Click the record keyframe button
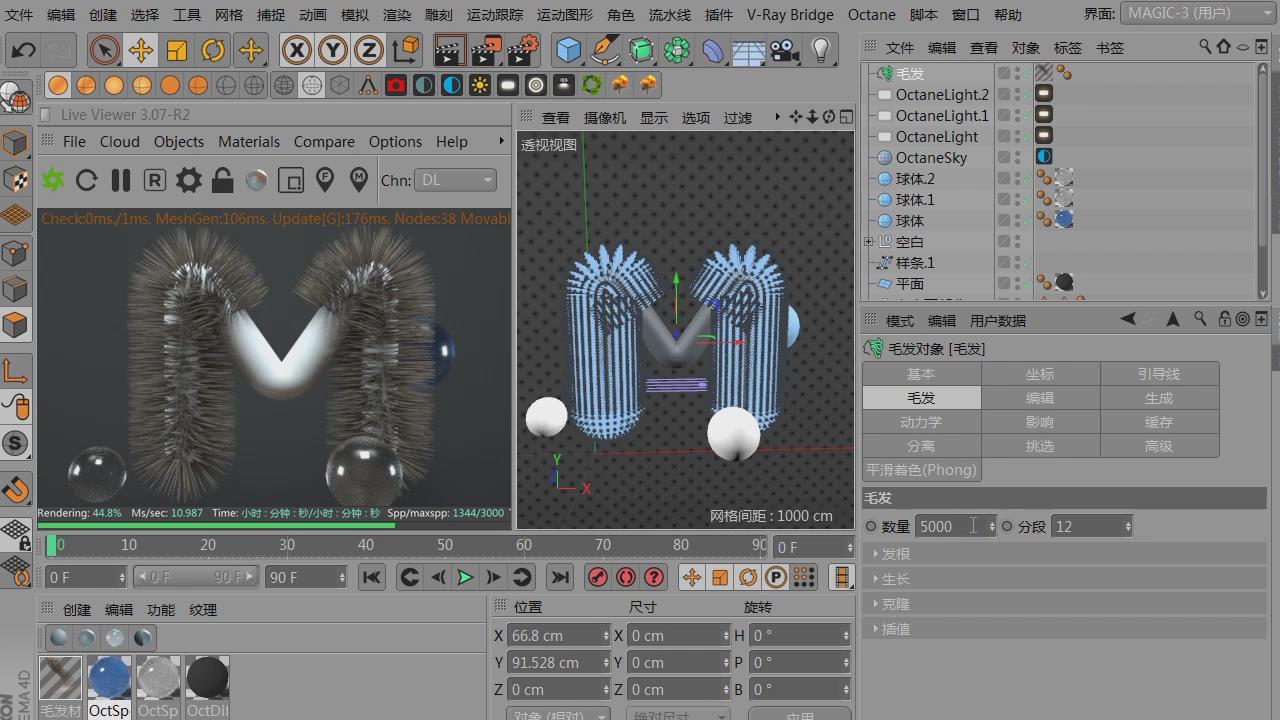The width and height of the screenshot is (1280, 720). tap(597, 577)
